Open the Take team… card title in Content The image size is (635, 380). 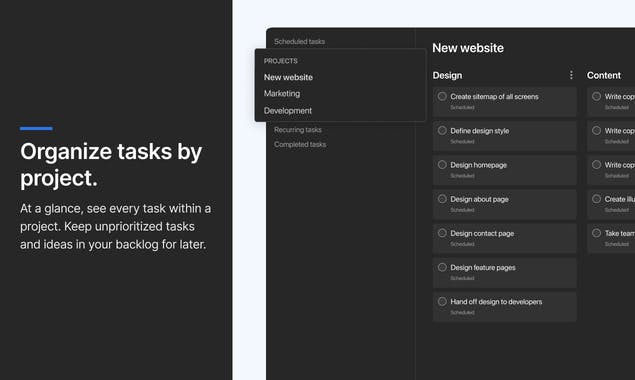[620, 233]
